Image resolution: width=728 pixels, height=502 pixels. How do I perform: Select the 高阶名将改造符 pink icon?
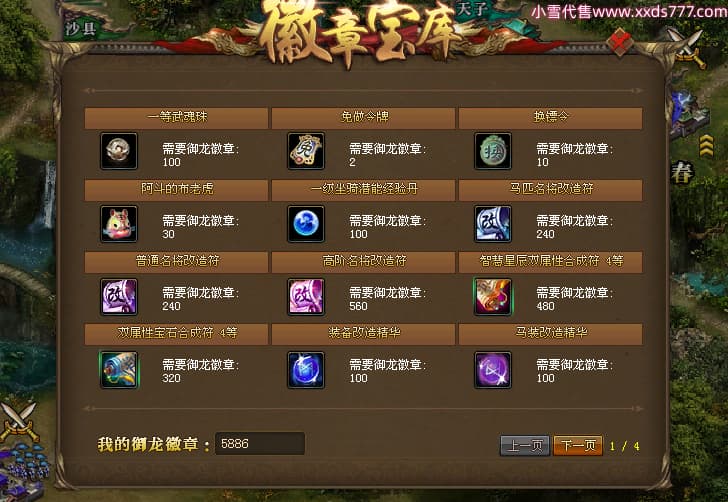pyautogui.click(x=306, y=297)
